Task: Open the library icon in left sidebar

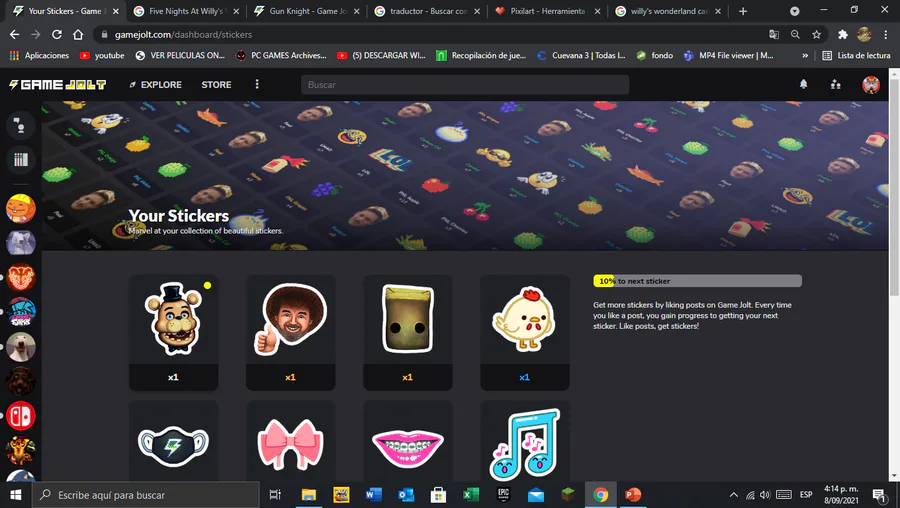Action: (21, 159)
